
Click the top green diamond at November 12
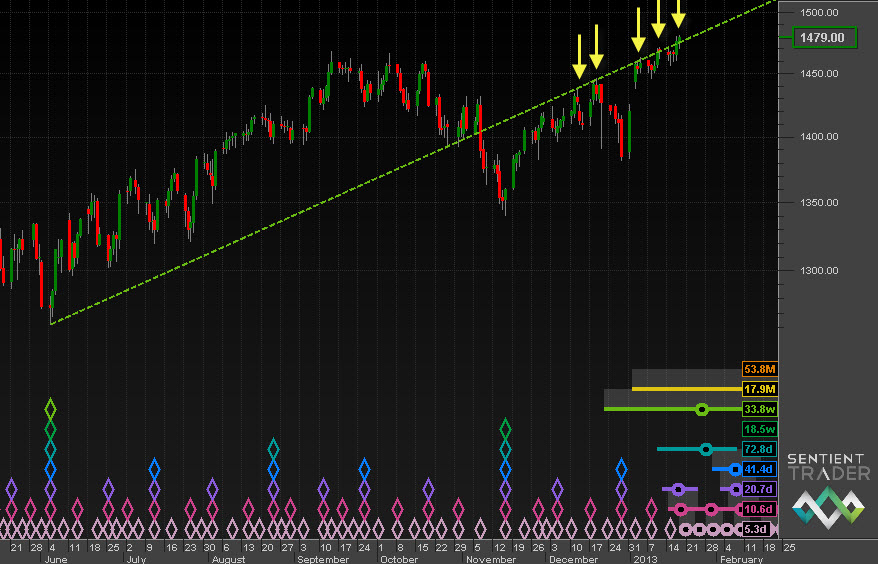[x=505, y=429]
